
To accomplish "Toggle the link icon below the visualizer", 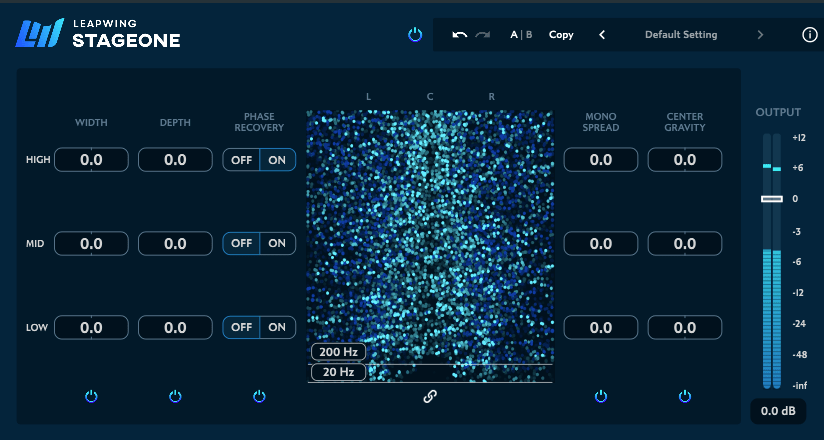I will (430, 396).
